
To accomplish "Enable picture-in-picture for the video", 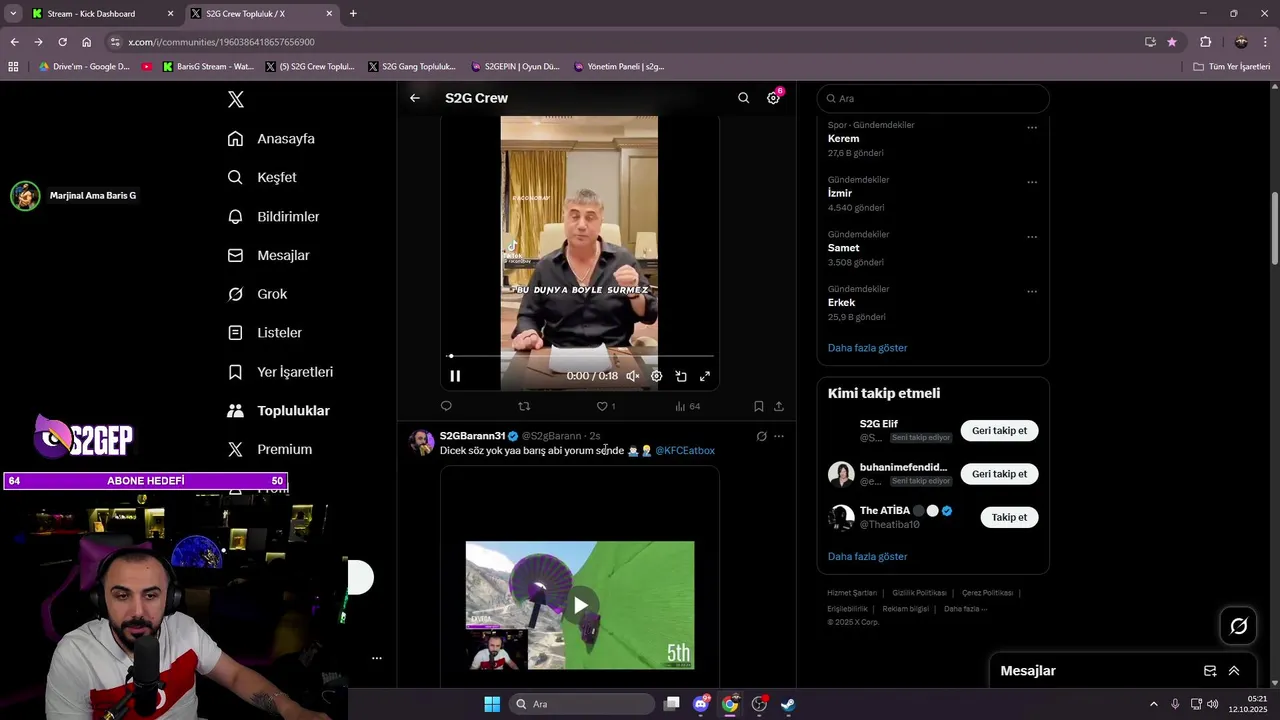I will [681, 376].
